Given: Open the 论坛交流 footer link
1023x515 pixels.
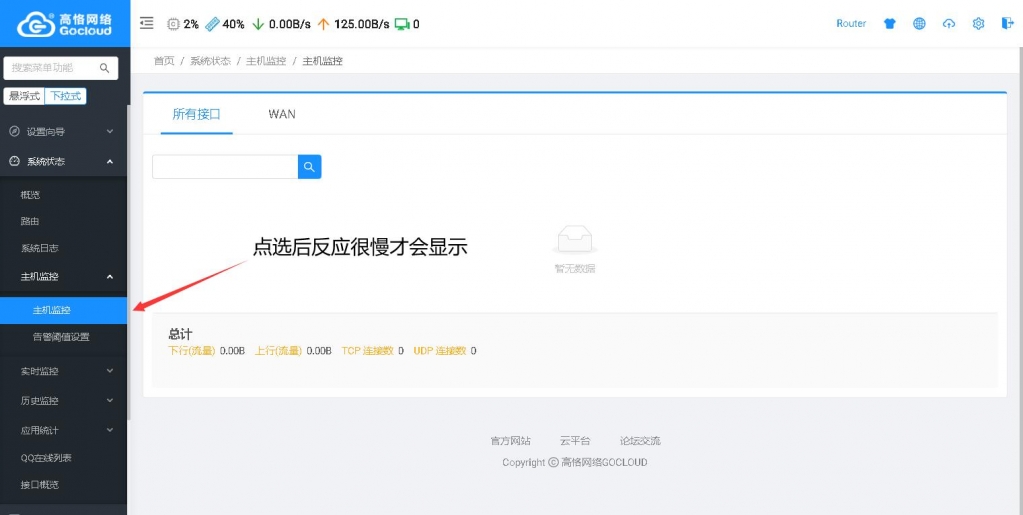Looking at the screenshot, I should click(639, 441).
